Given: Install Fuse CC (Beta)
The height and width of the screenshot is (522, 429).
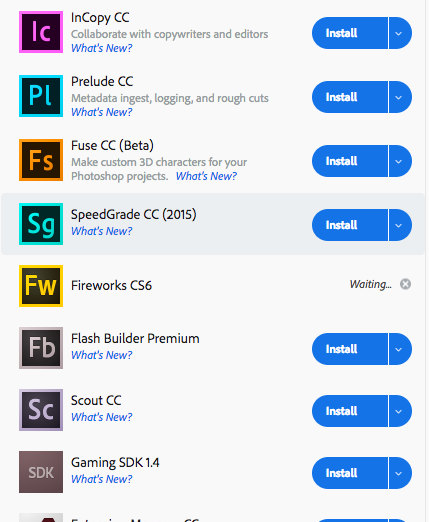Looking at the screenshot, I should tap(350, 161).
